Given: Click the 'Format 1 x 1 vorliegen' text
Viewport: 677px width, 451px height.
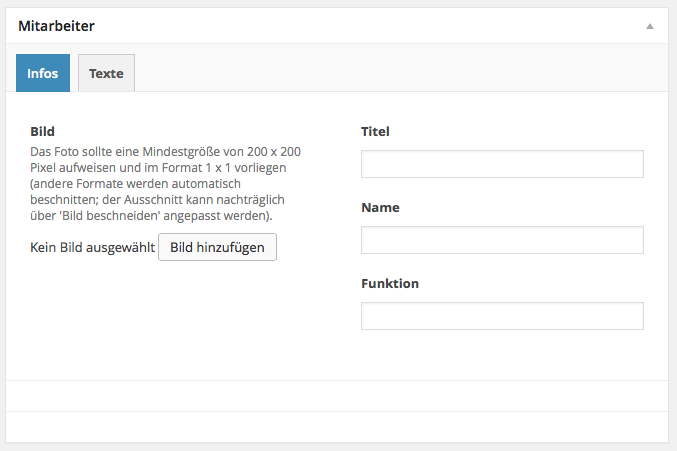Looking at the screenshot, I should pyautogui.click(x=234, y=167).
